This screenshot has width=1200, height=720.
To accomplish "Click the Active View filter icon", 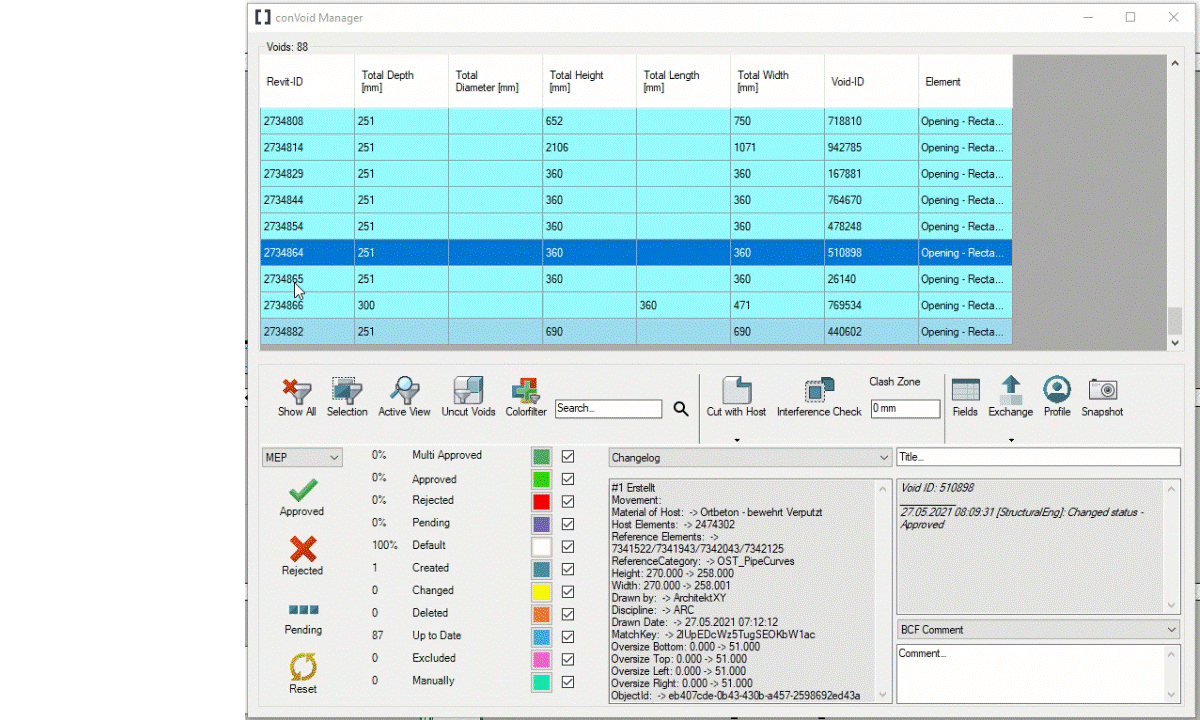I will click(x=404, y=390).
